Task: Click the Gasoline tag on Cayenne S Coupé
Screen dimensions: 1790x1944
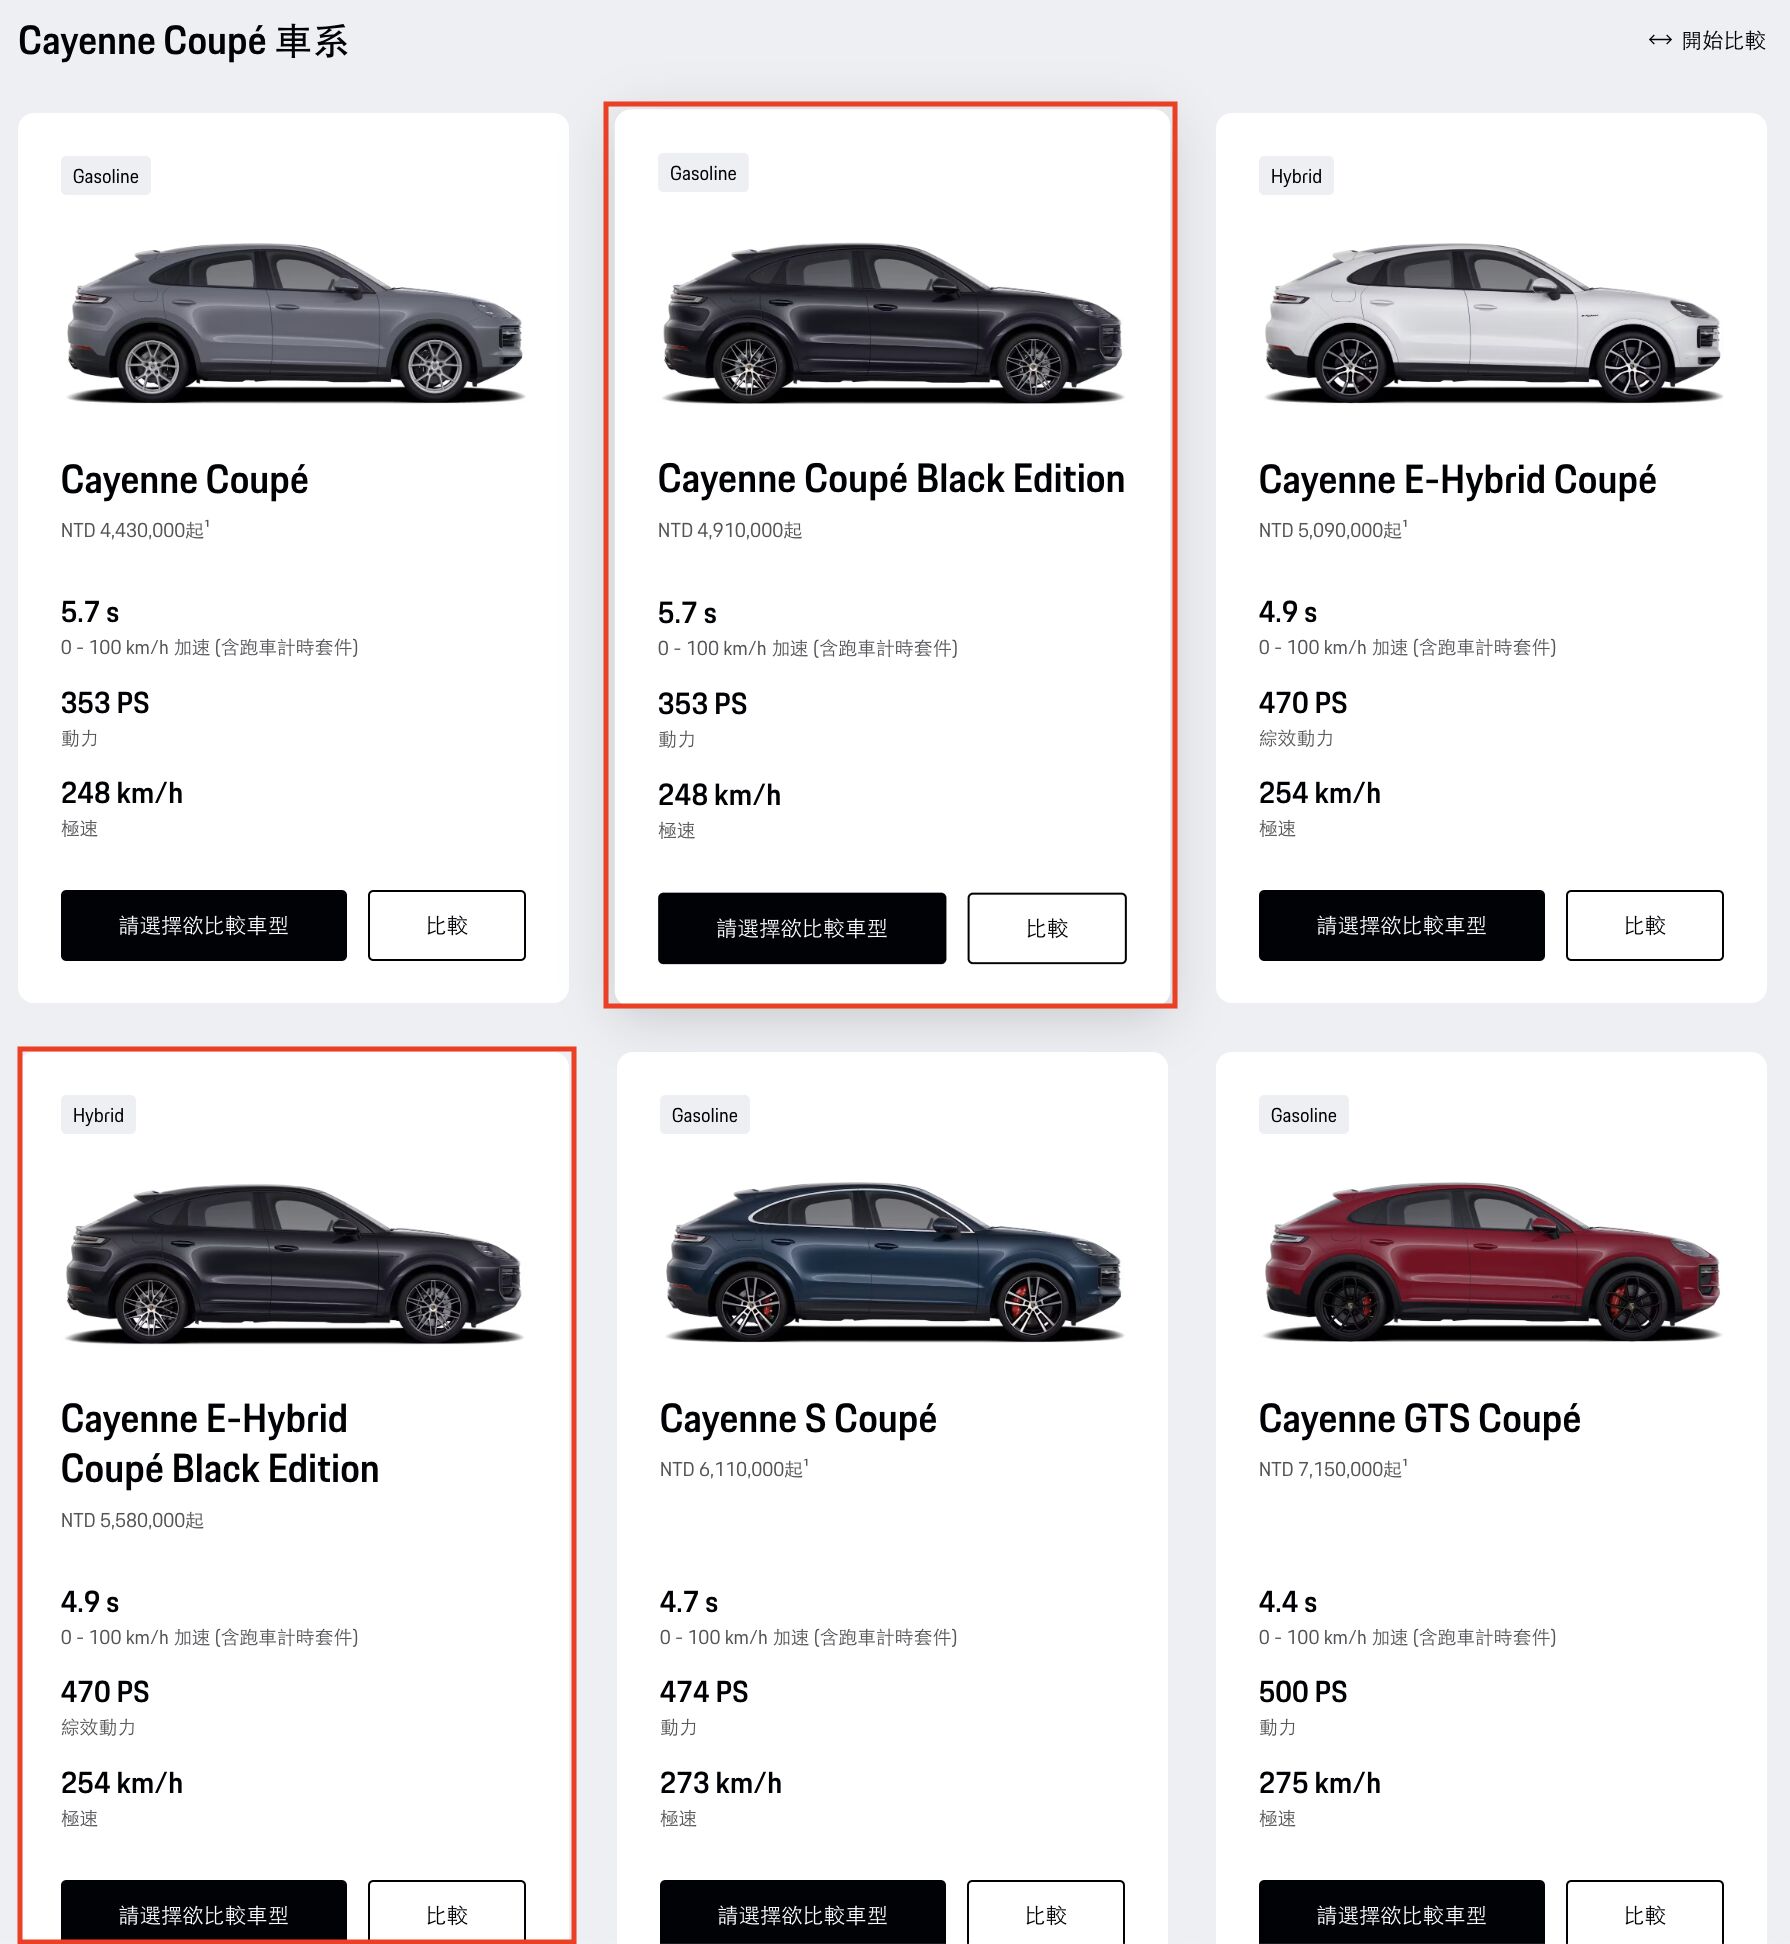Action: (704, 1115)
